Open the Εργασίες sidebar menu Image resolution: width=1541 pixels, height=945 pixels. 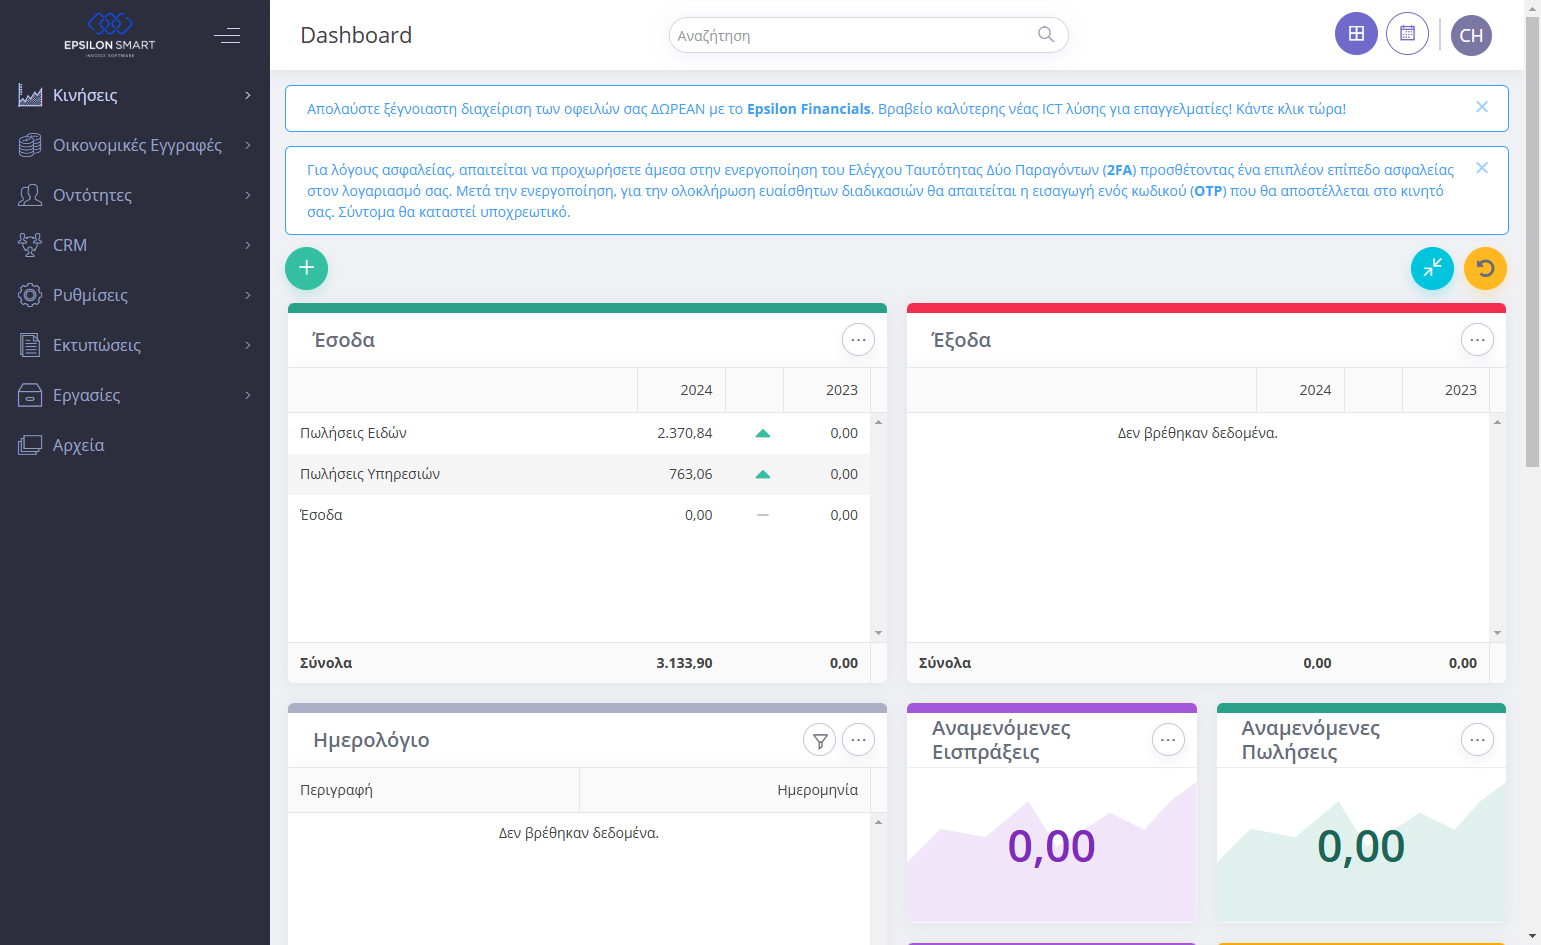135,395
